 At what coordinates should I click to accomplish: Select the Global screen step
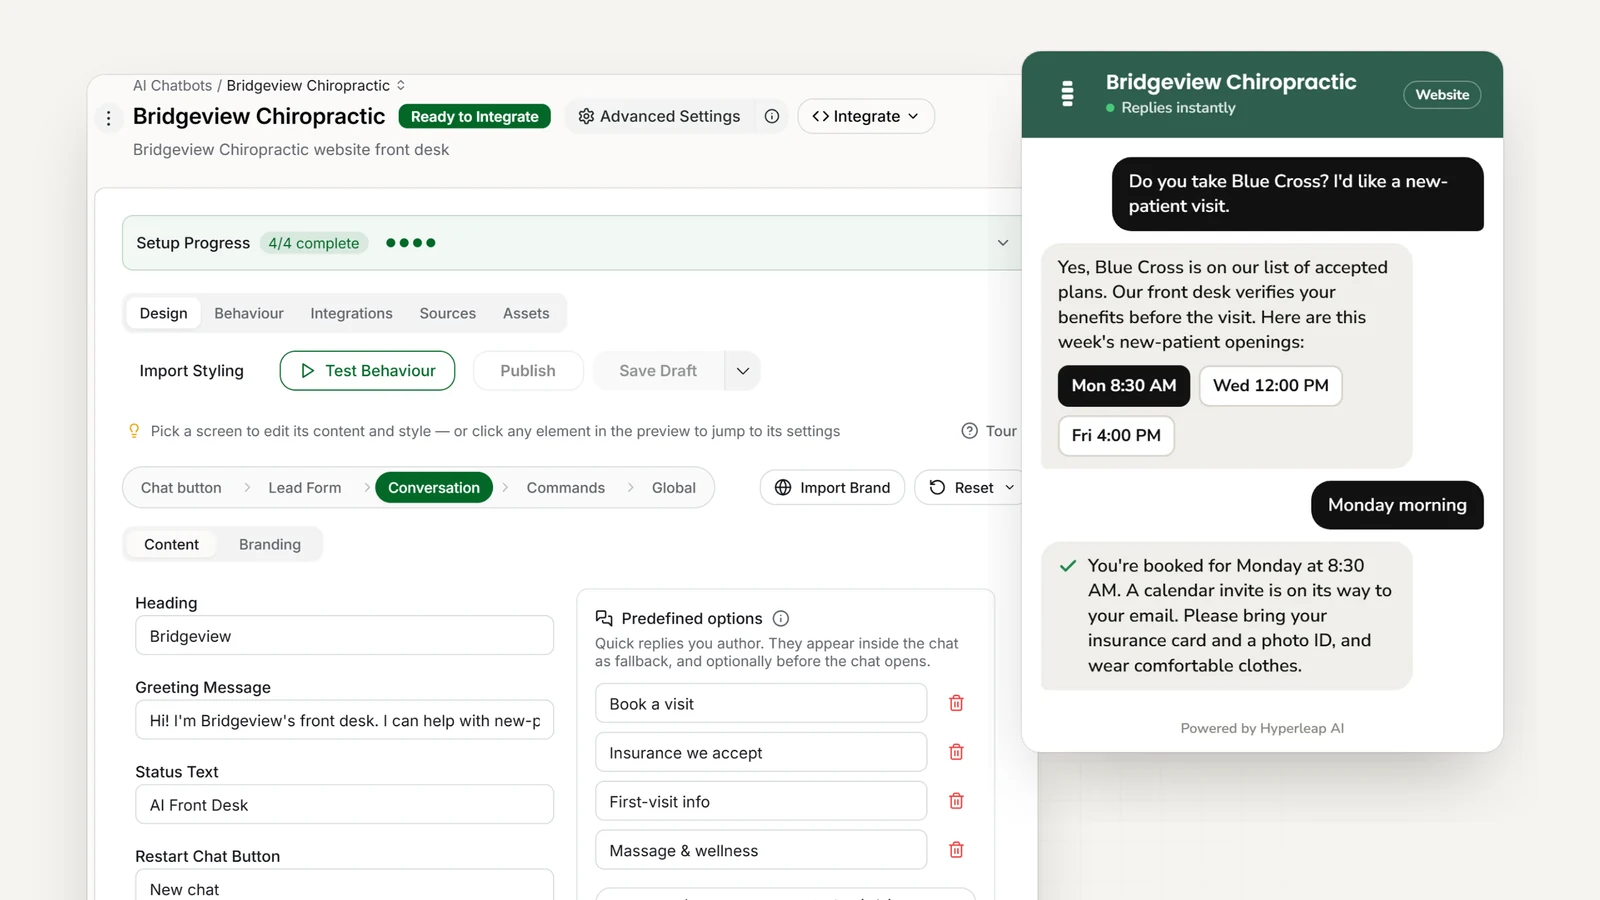tap(674, 488)
